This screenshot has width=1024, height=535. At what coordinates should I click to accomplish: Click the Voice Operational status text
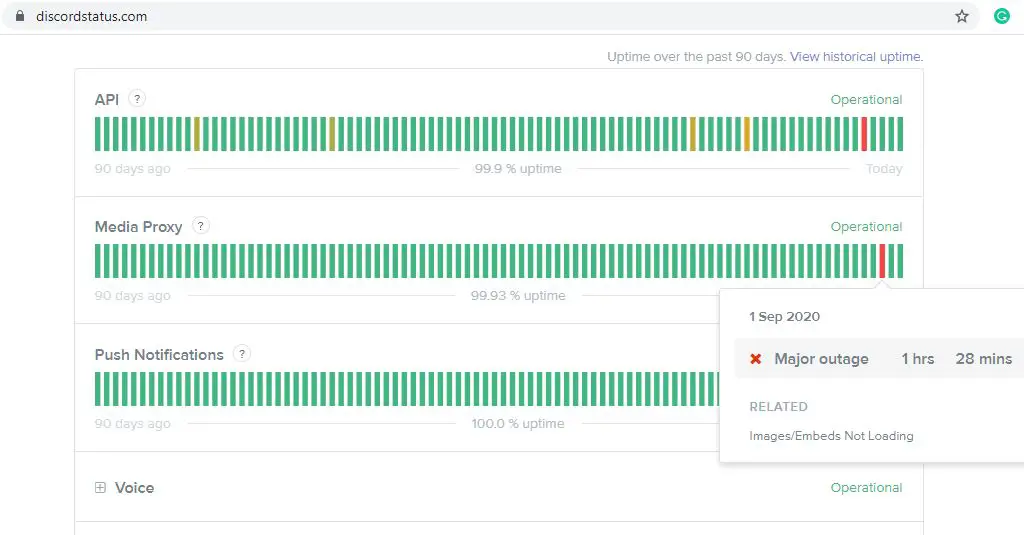click(x=866, y=487)
